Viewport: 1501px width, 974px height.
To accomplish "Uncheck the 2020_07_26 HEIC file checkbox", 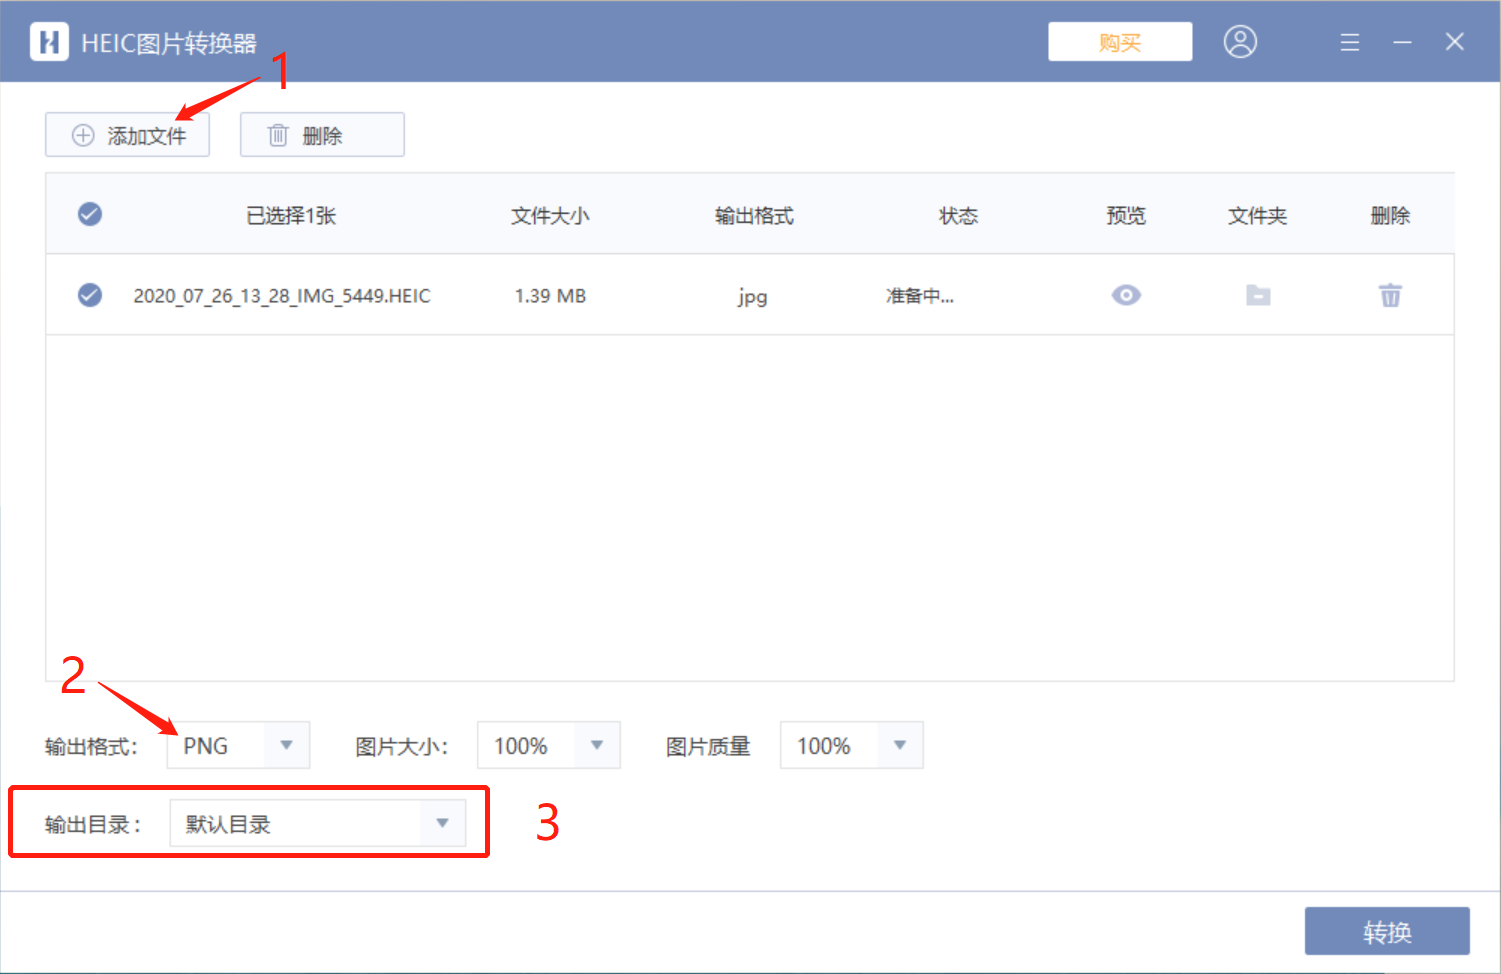I will (x=90, y=295).
